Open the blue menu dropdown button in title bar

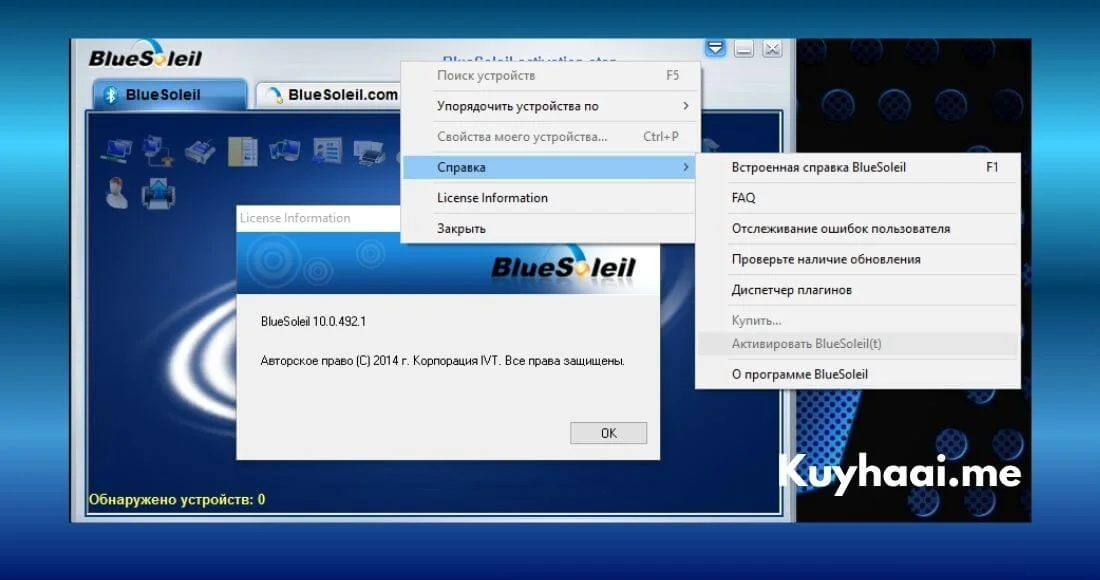coord(715,48)
